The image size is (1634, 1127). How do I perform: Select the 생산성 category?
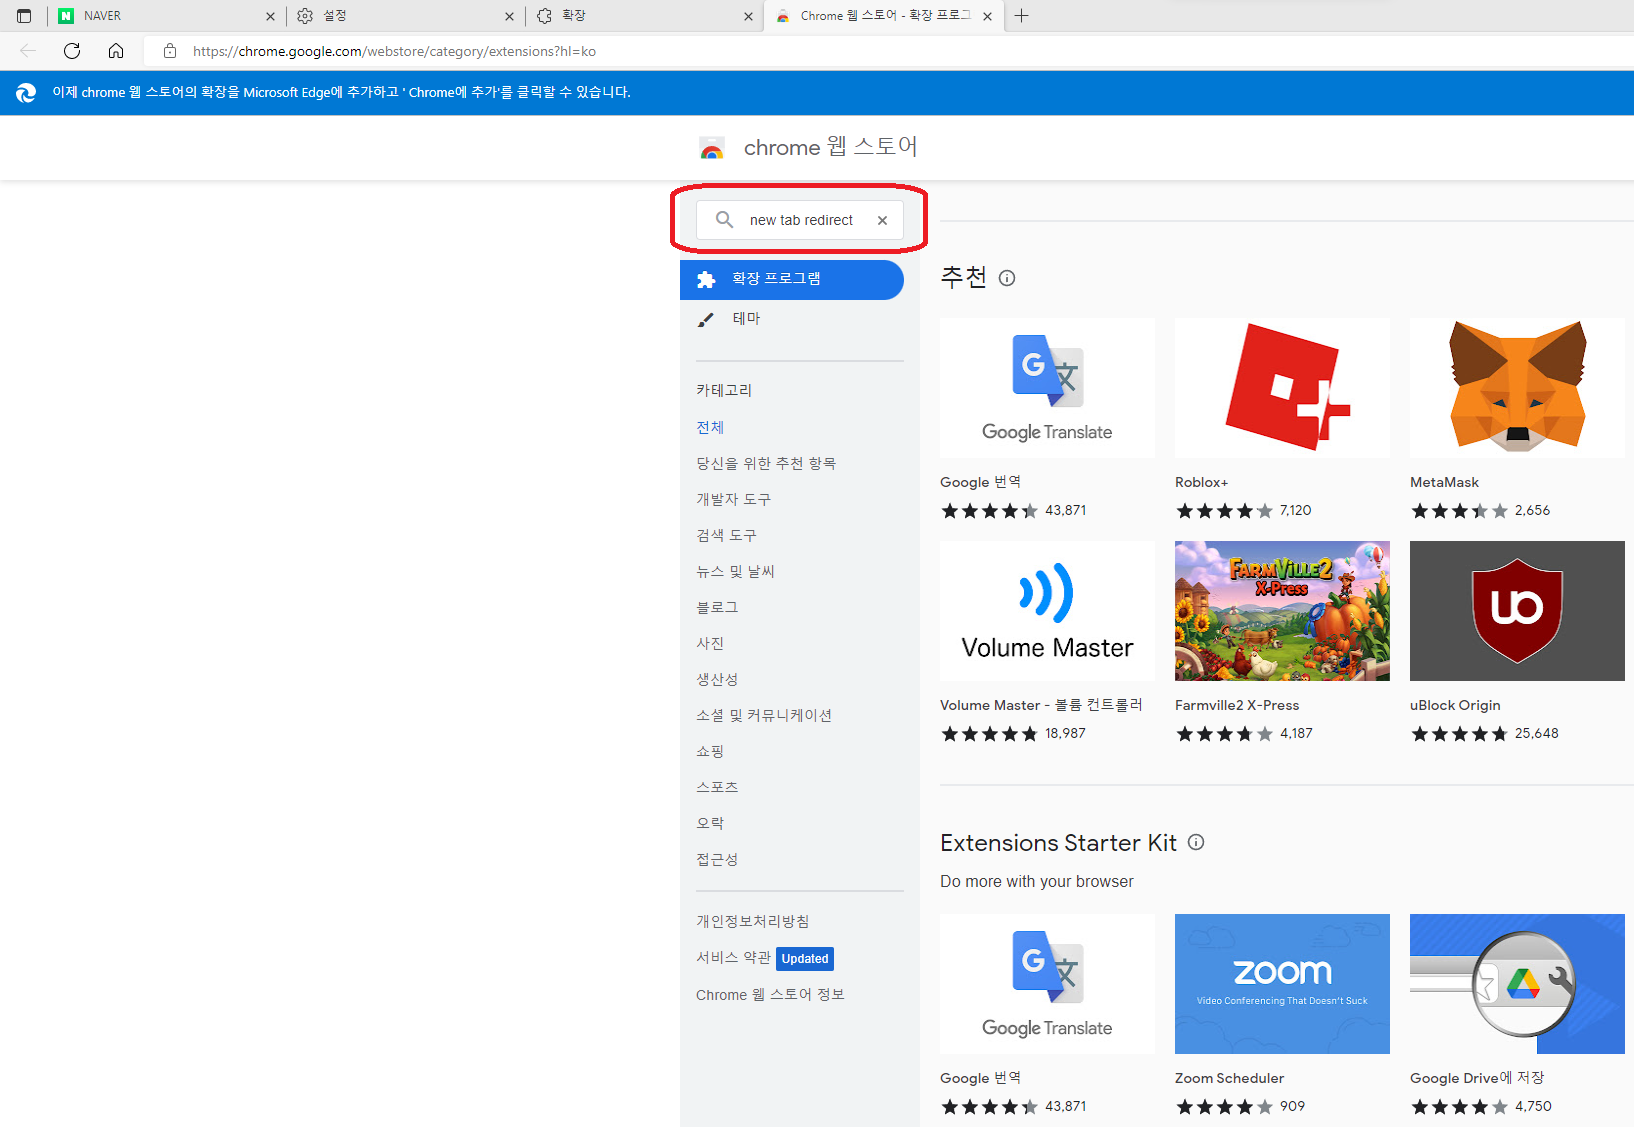[x=717, y=679]
